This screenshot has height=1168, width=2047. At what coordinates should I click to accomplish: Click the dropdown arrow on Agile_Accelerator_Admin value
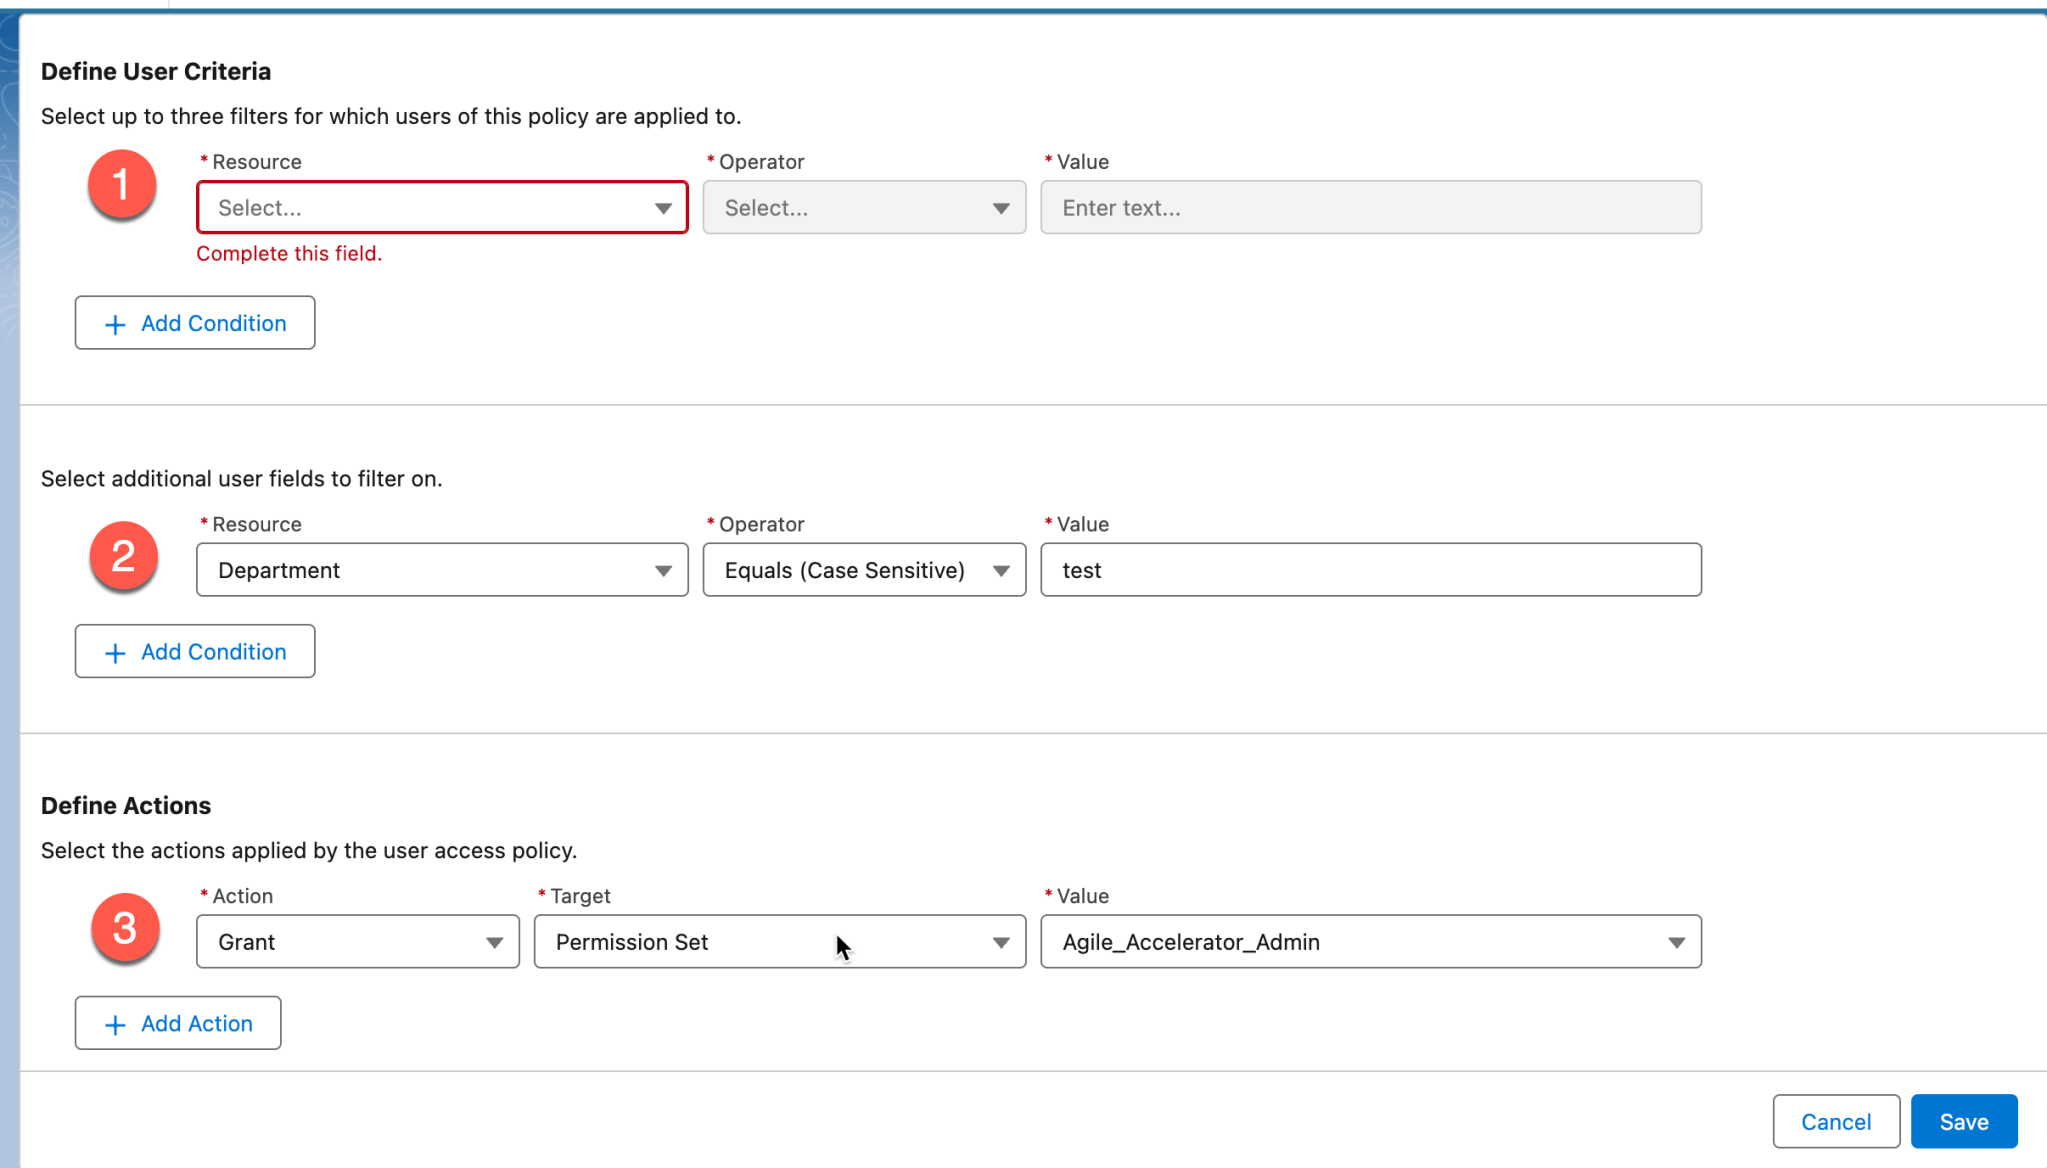click(1676, 941)
